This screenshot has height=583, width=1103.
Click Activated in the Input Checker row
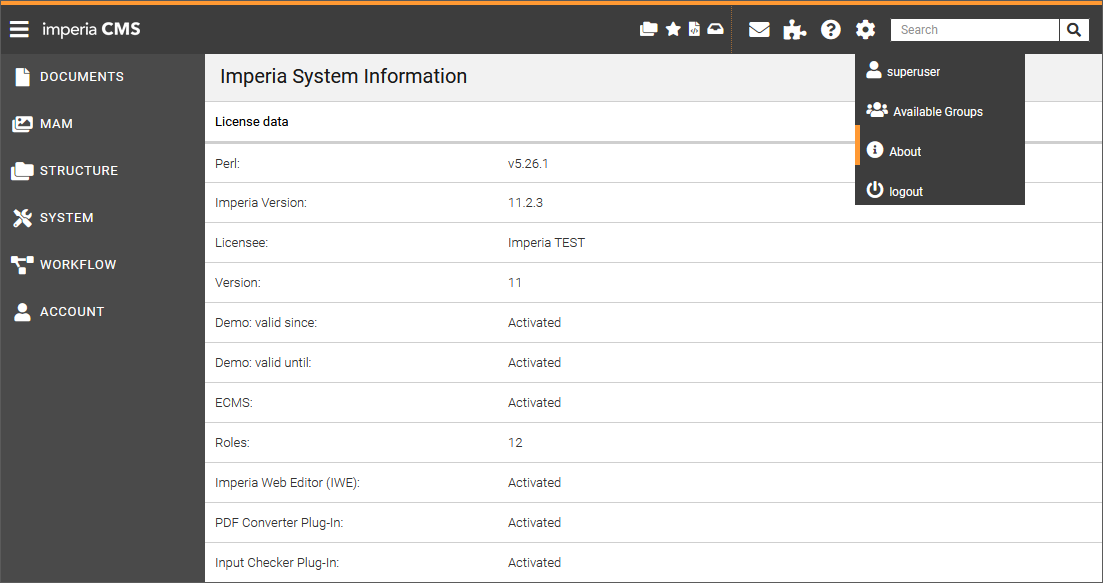[x=535, y=563]
